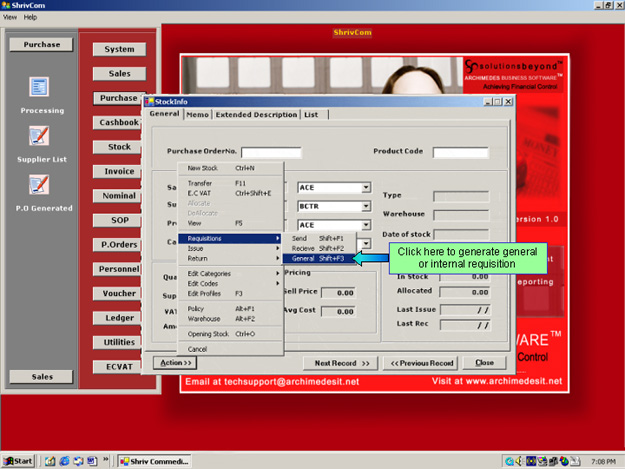Open the Personnel module
This screenshot has height=469, width=625.
coord(118,269)
